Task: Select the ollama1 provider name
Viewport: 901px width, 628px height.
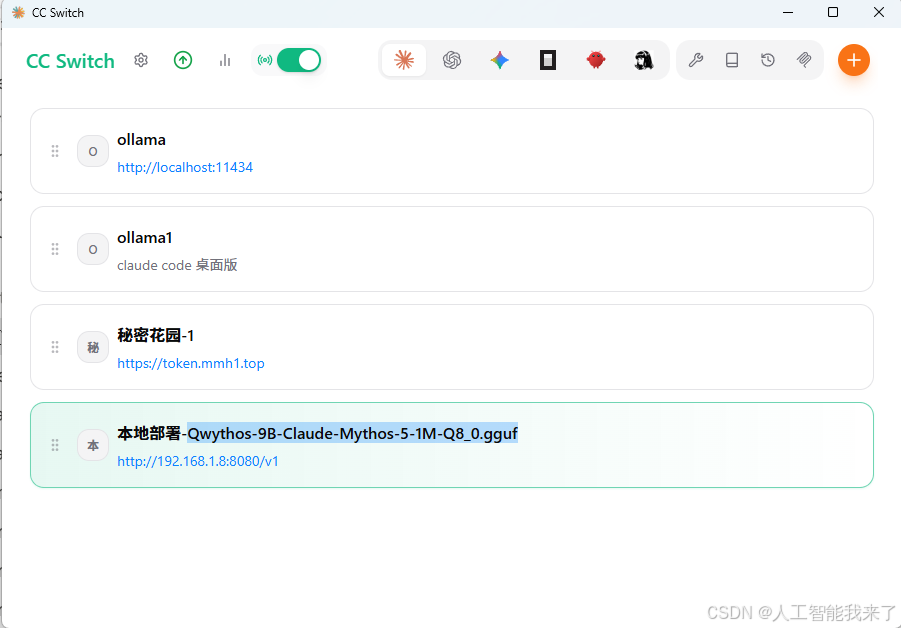Action: click(145, 238)
